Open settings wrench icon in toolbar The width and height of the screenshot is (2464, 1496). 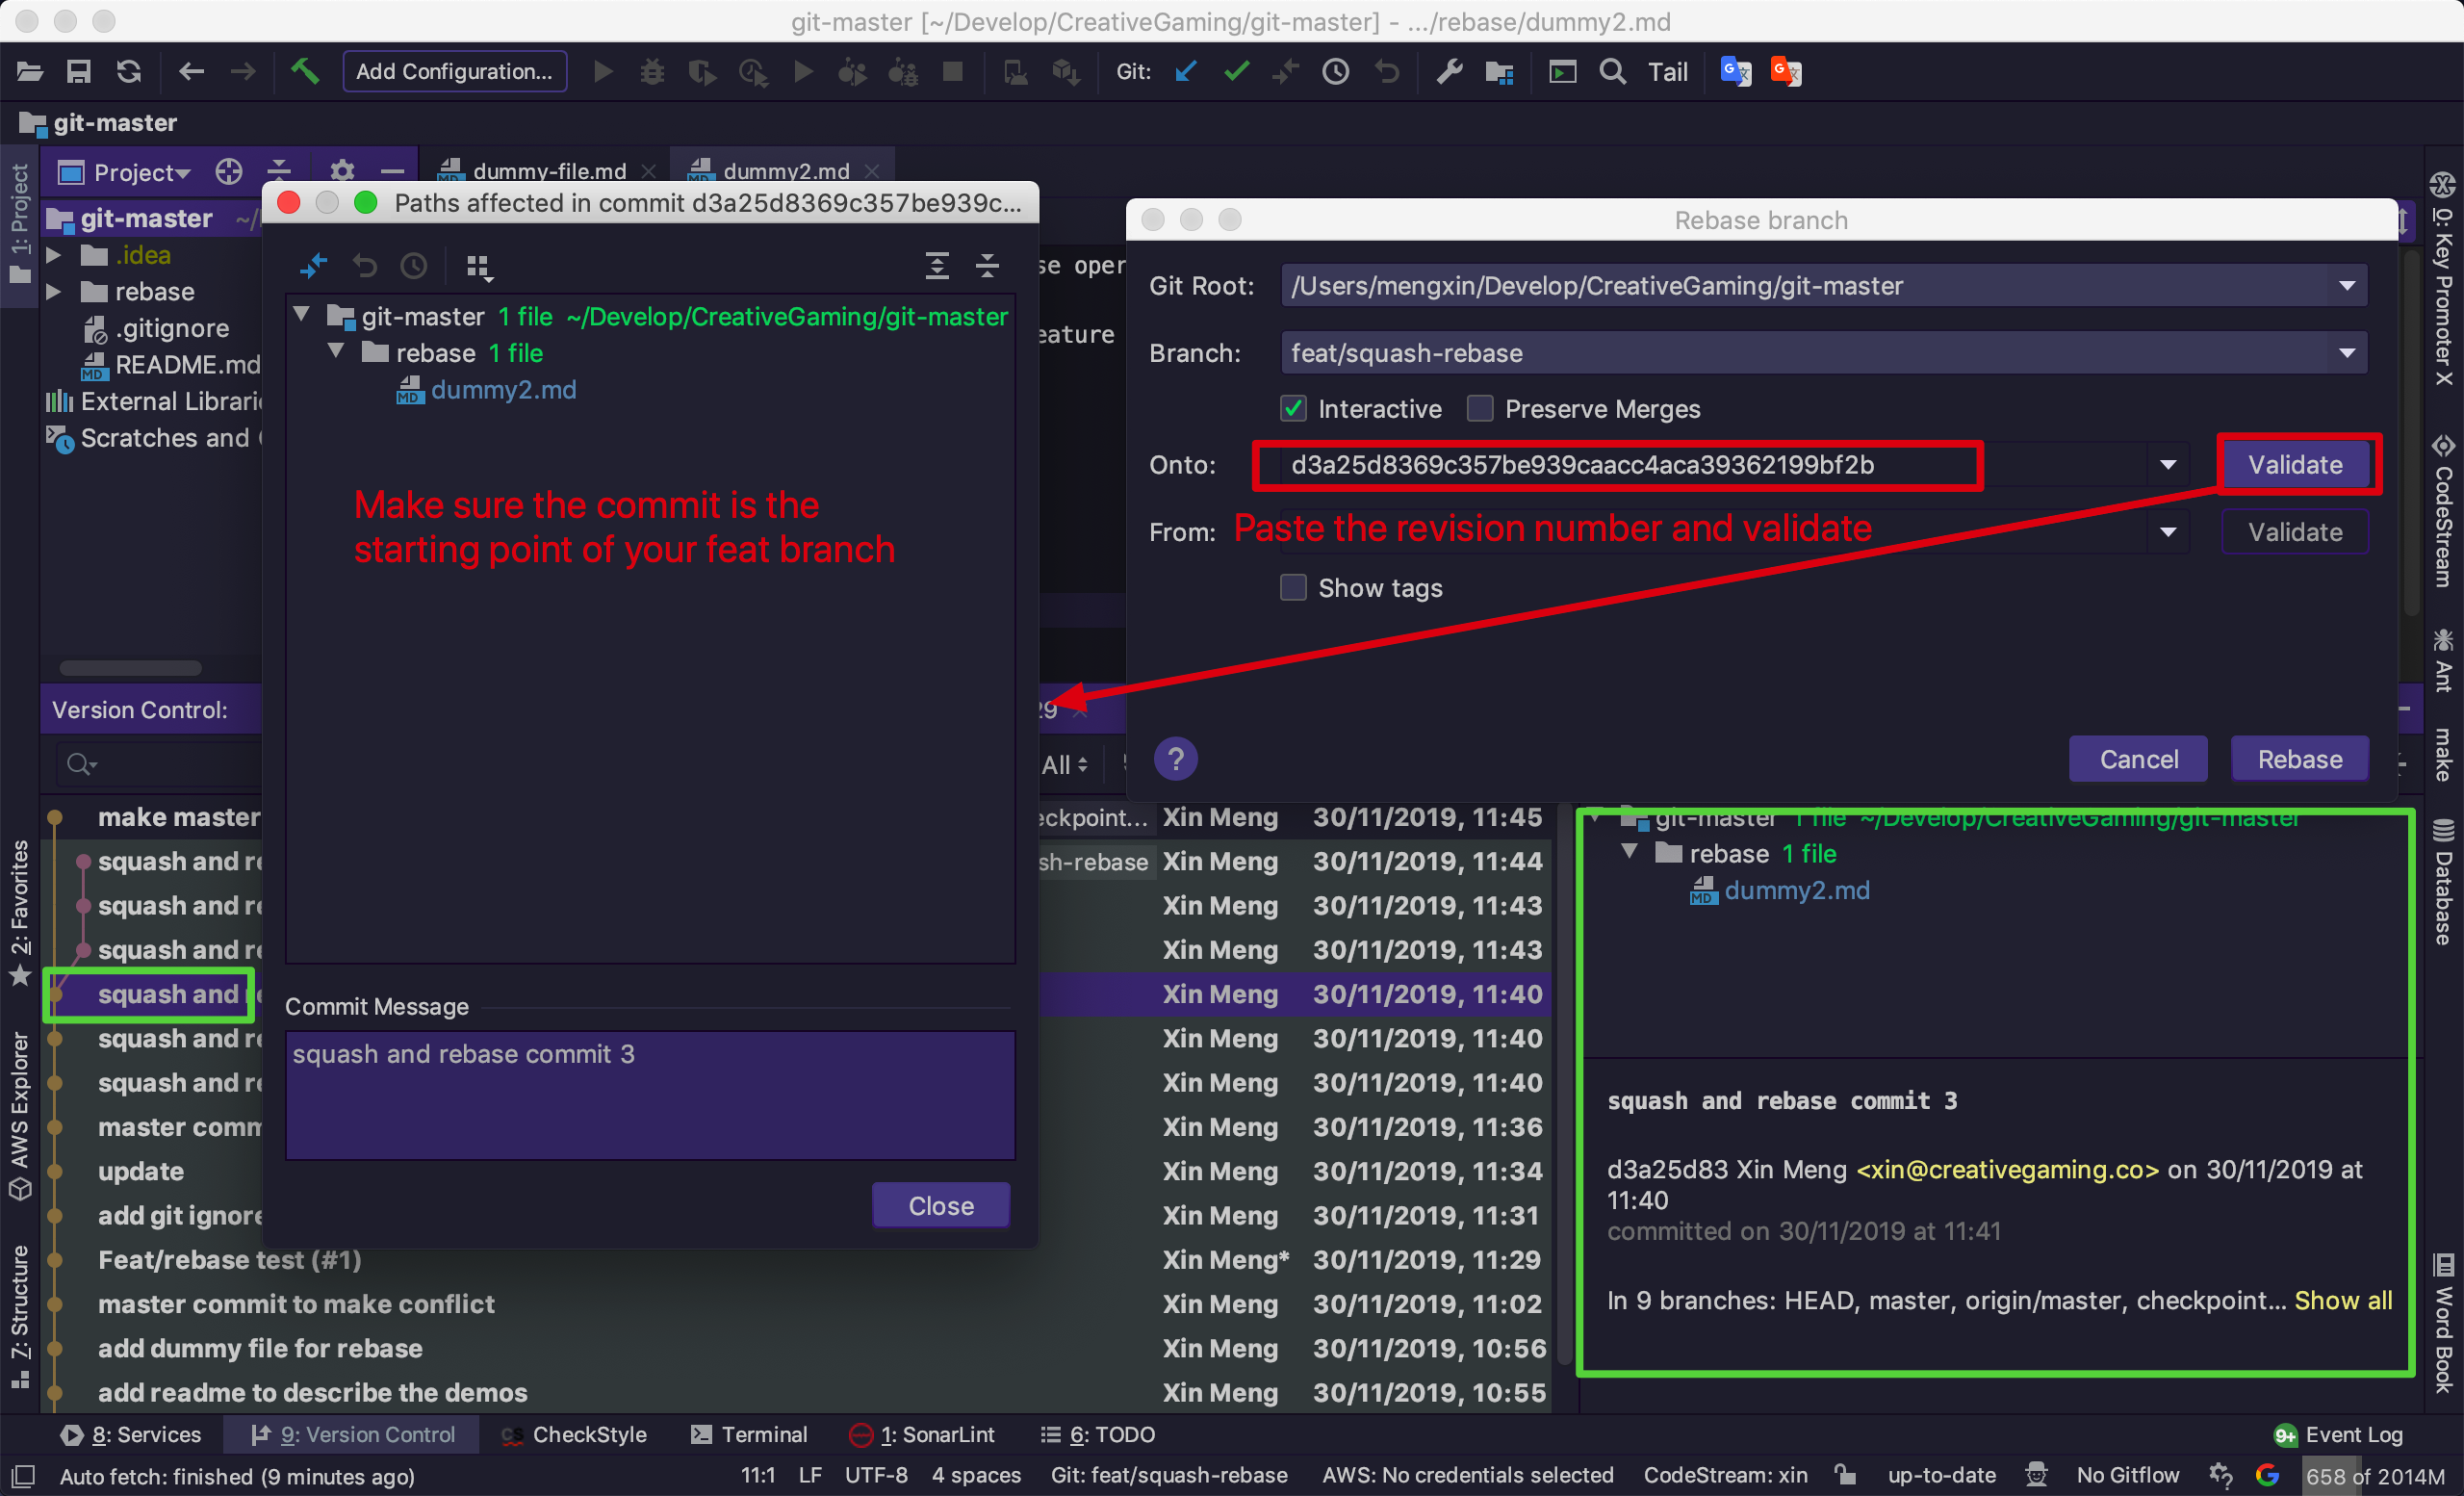pos(1449,72)
